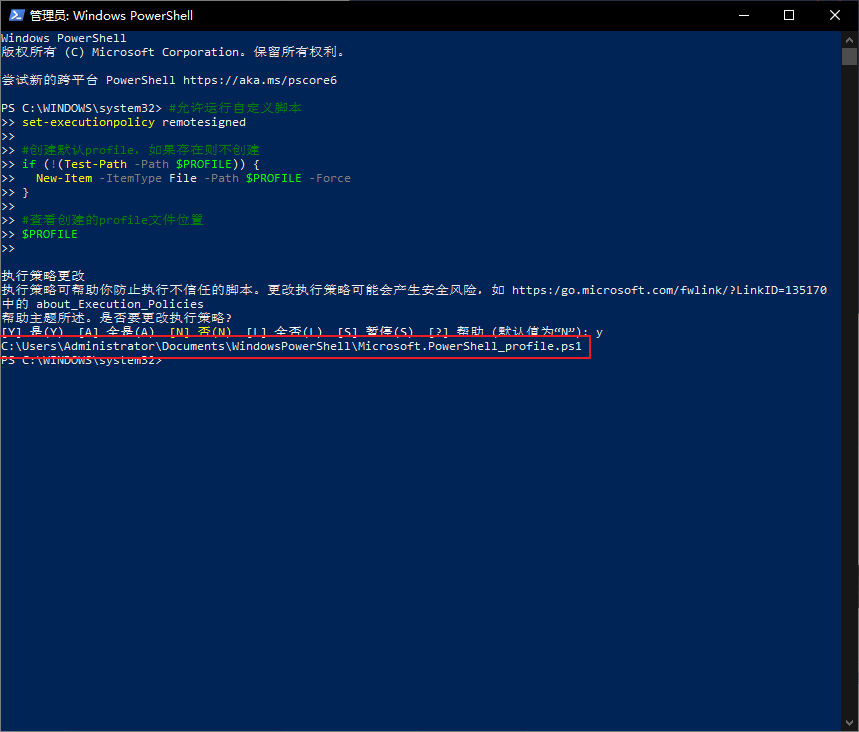Click the New-Item command line

click(x=64, y=177)
